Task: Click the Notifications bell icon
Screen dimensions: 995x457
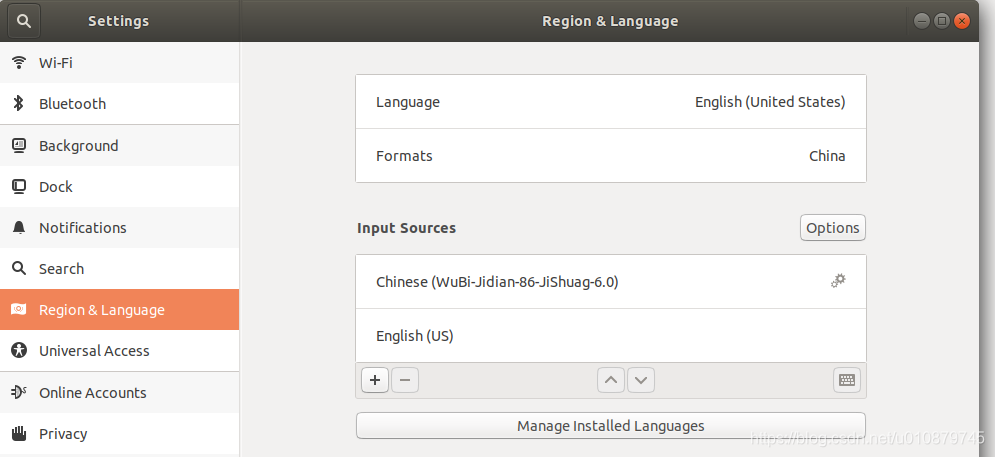Action: (19, 227)
